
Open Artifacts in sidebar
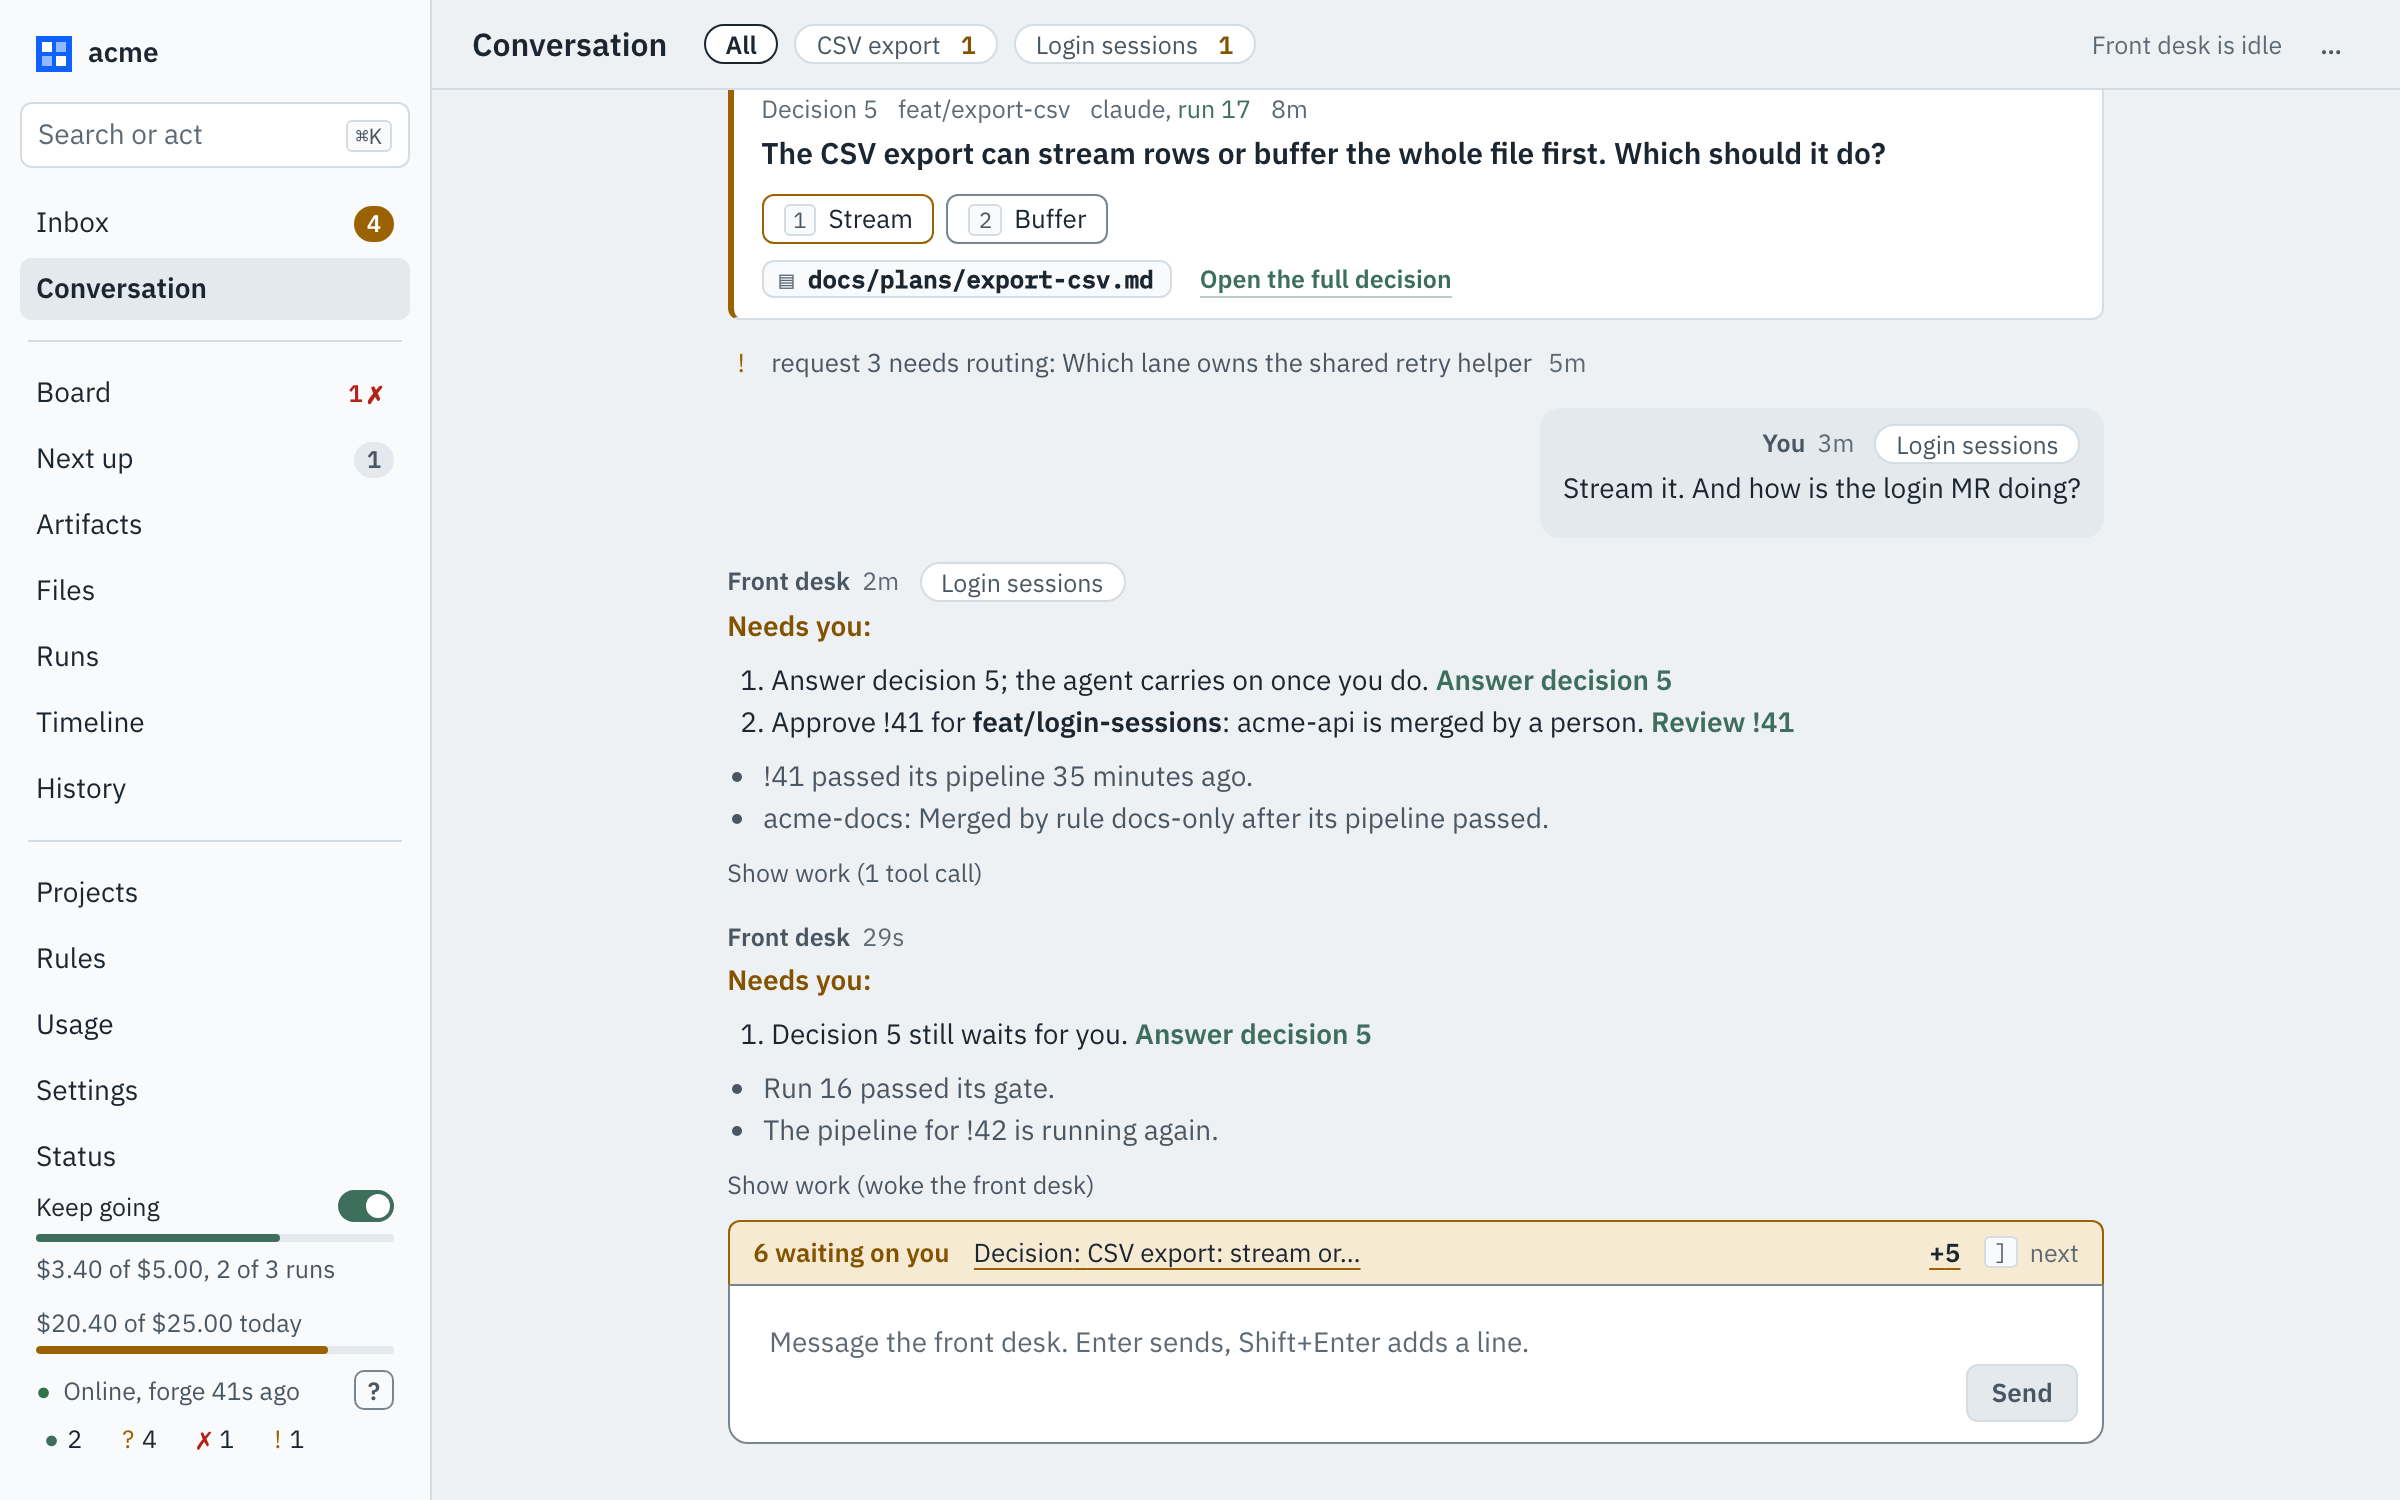[215, 525]
